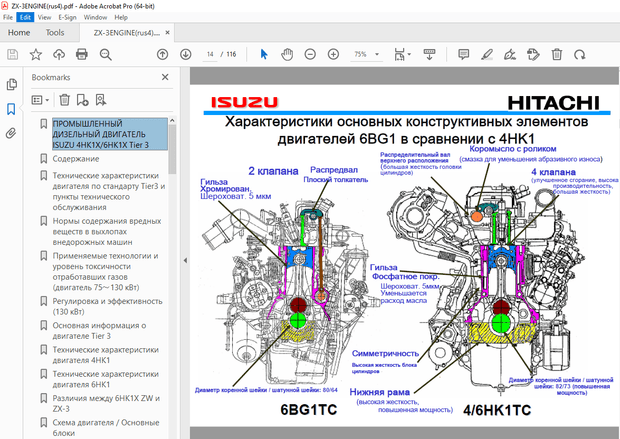The image size is (620, 439).
Task: Open page thumbnails panel
Action: pyautogui.click(x=11, y=84)
